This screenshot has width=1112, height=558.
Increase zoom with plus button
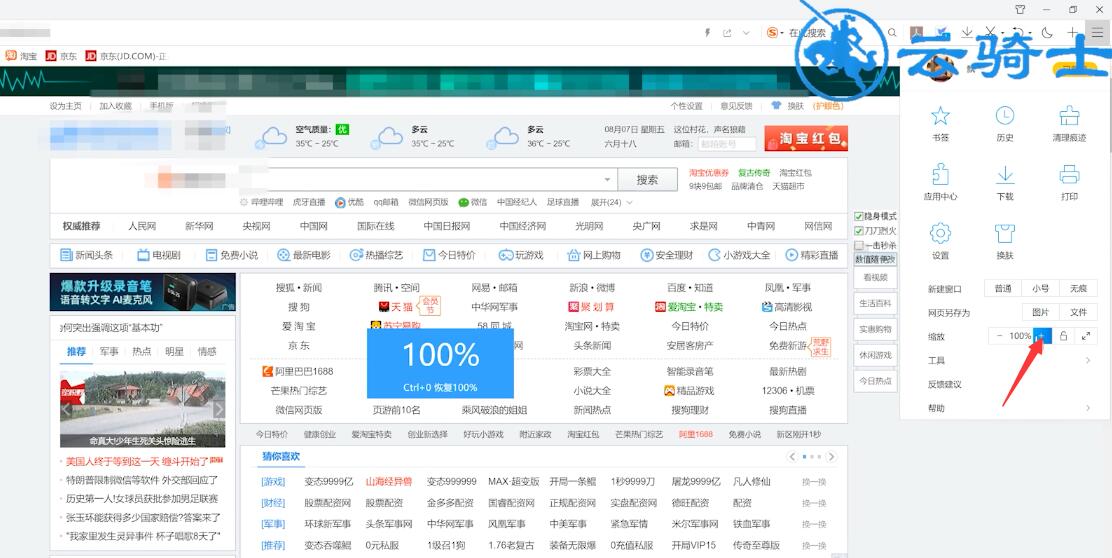[1042, 336]
